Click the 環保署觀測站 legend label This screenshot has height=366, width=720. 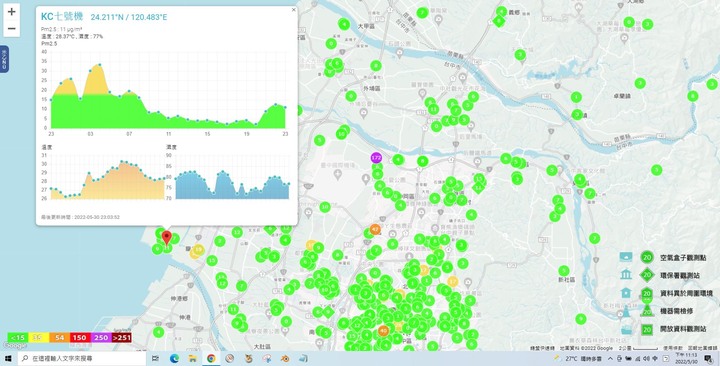click(680, 276)
